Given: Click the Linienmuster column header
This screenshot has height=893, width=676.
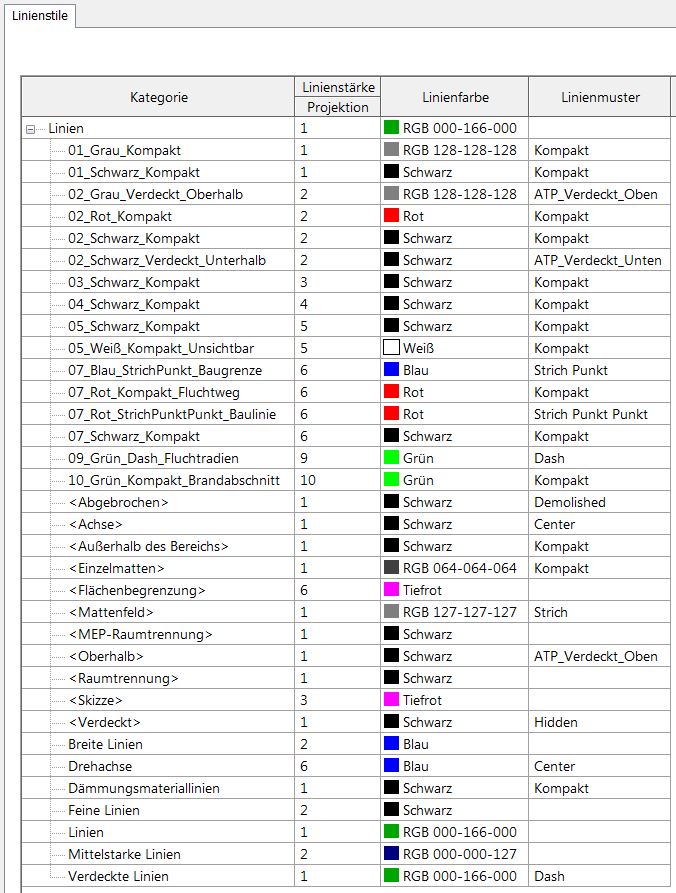Looking at the screenshot, I should [600, 97].
